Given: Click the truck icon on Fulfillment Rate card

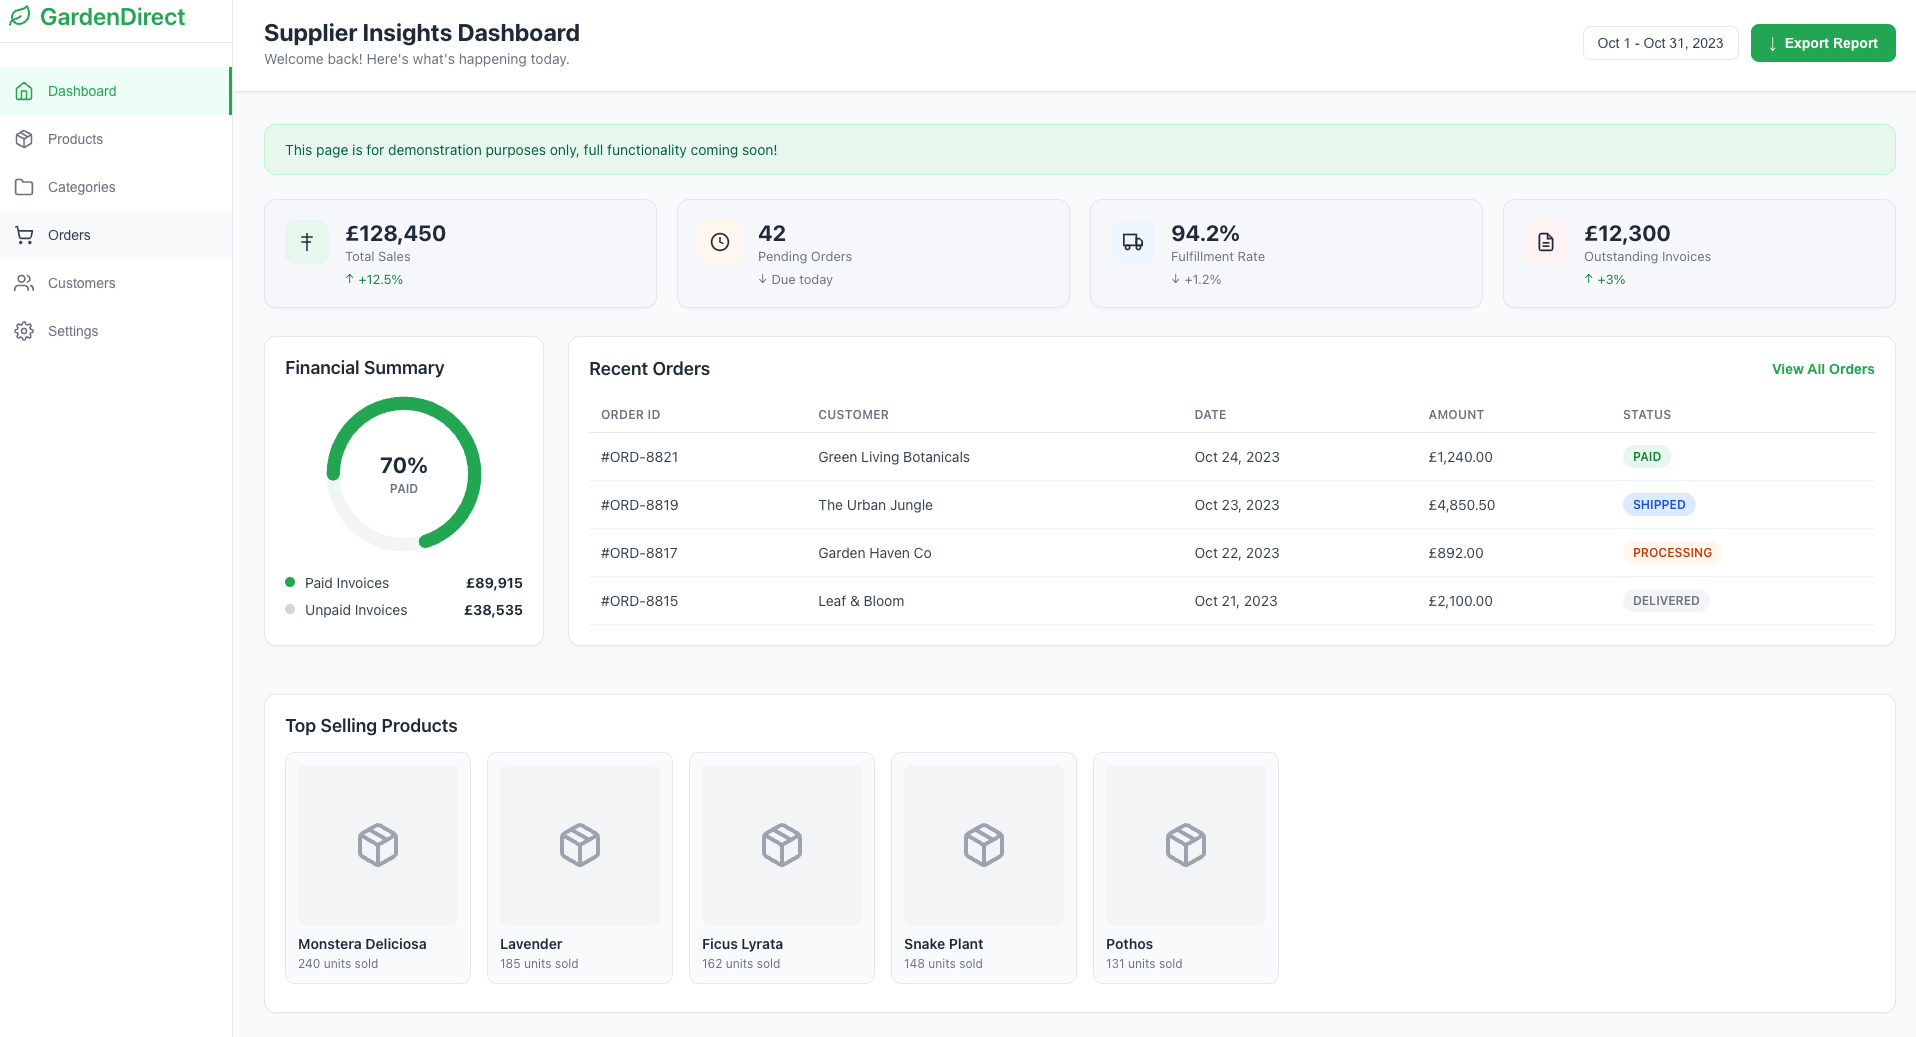Looking at the screenshot, I should pyautogui.click(x=1132, y=241).
